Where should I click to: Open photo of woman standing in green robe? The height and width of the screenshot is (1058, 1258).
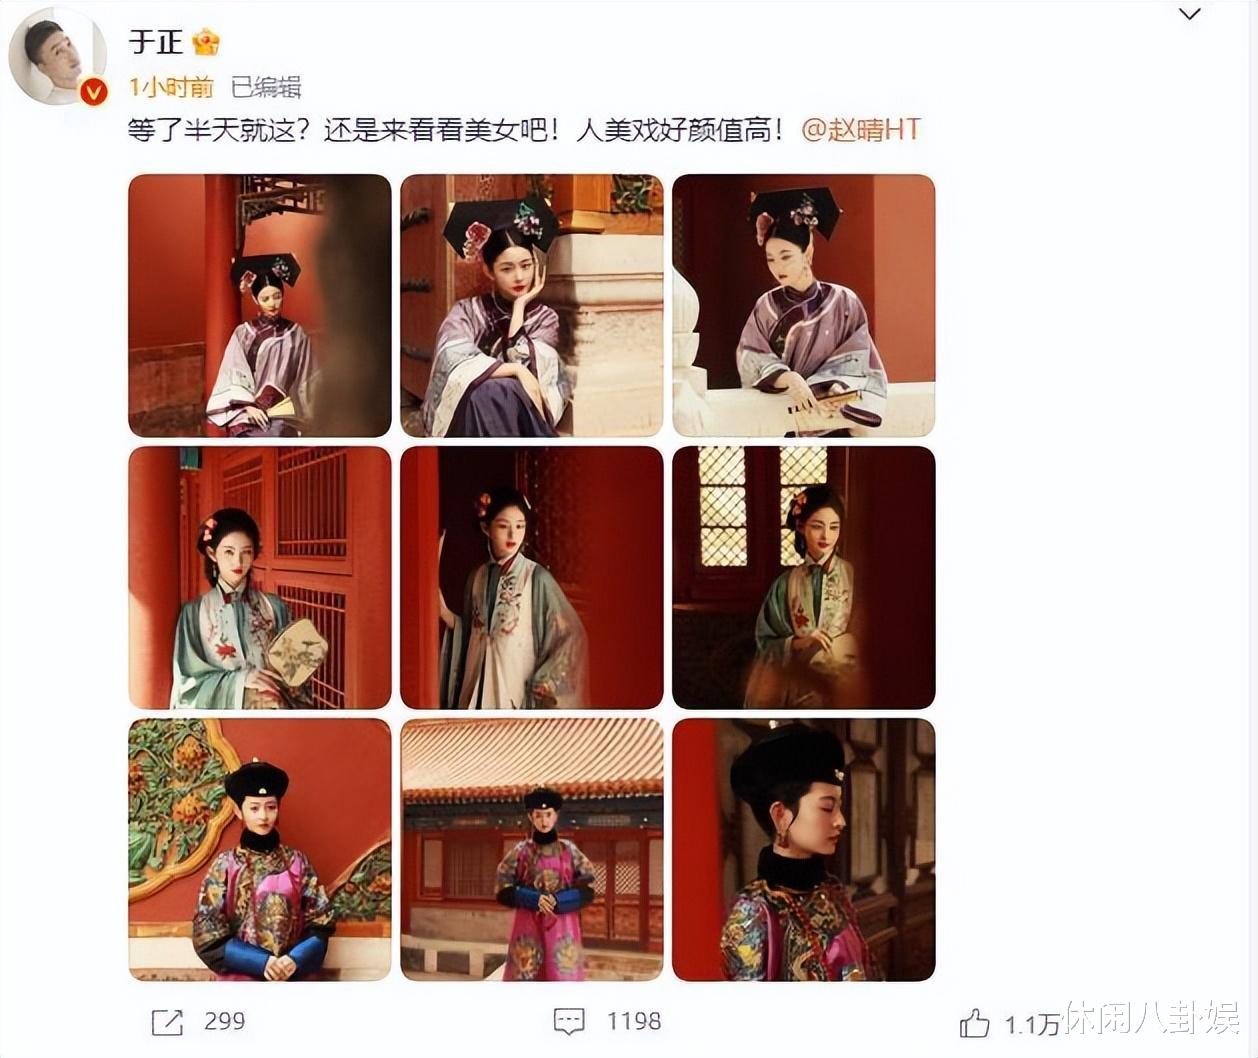(x=532, y=578)
